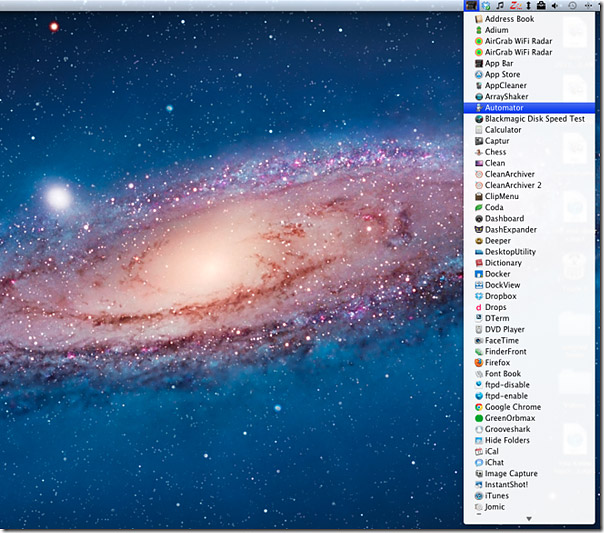Screen dimensions: 604x533
Task: Choose Deeper in the app list
Action: click(x=529, y=241)
